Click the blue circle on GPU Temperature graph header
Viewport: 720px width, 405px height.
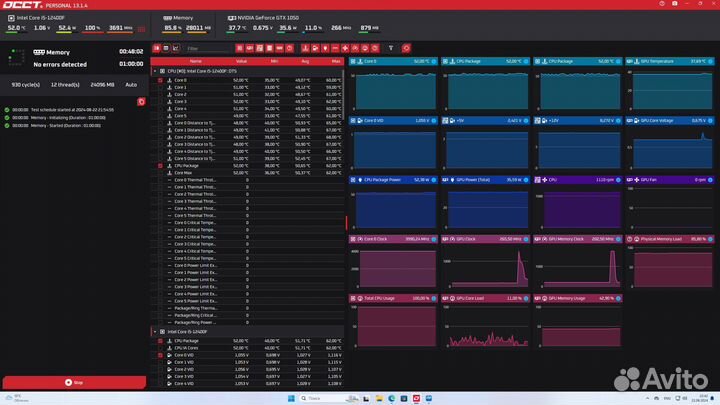710,61
